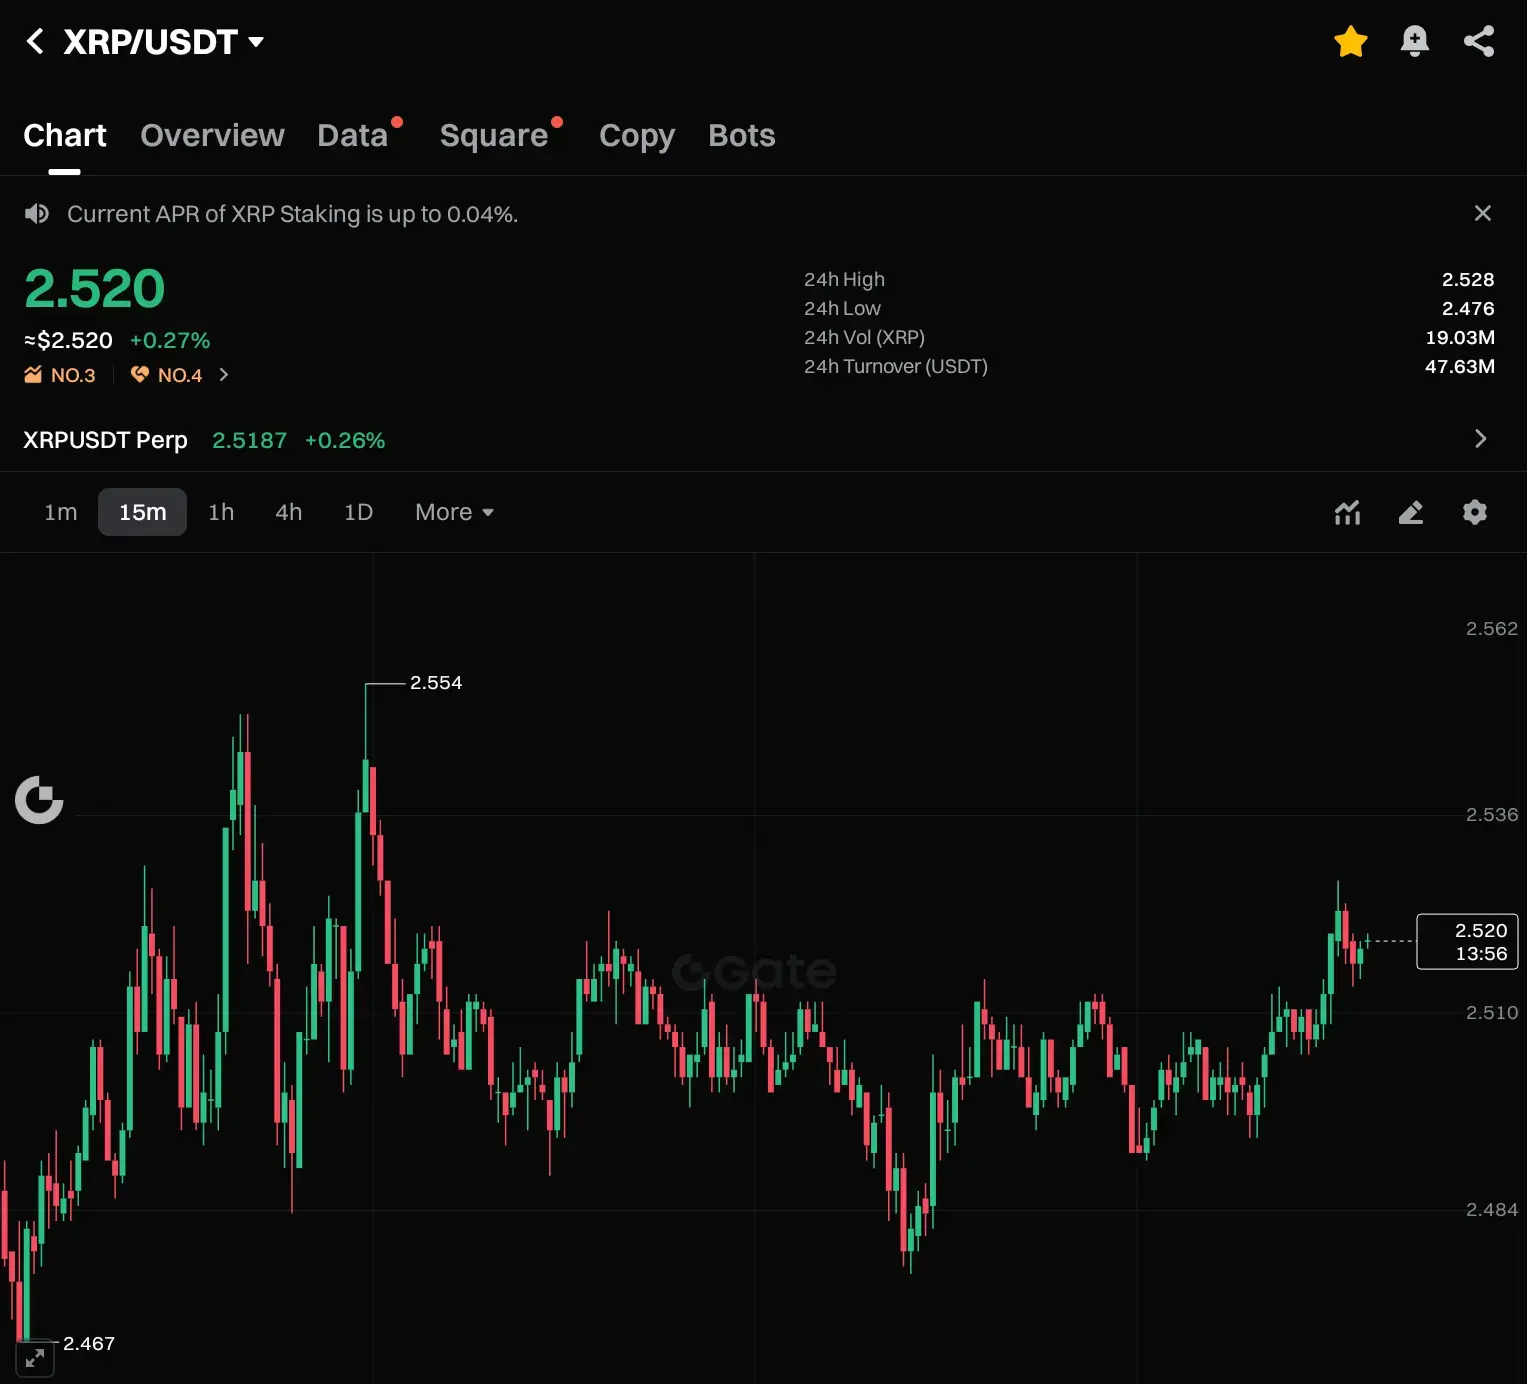Click the 2.5187 perp price
This screenshot has height=1384, width=1529.
coord(249,441)
